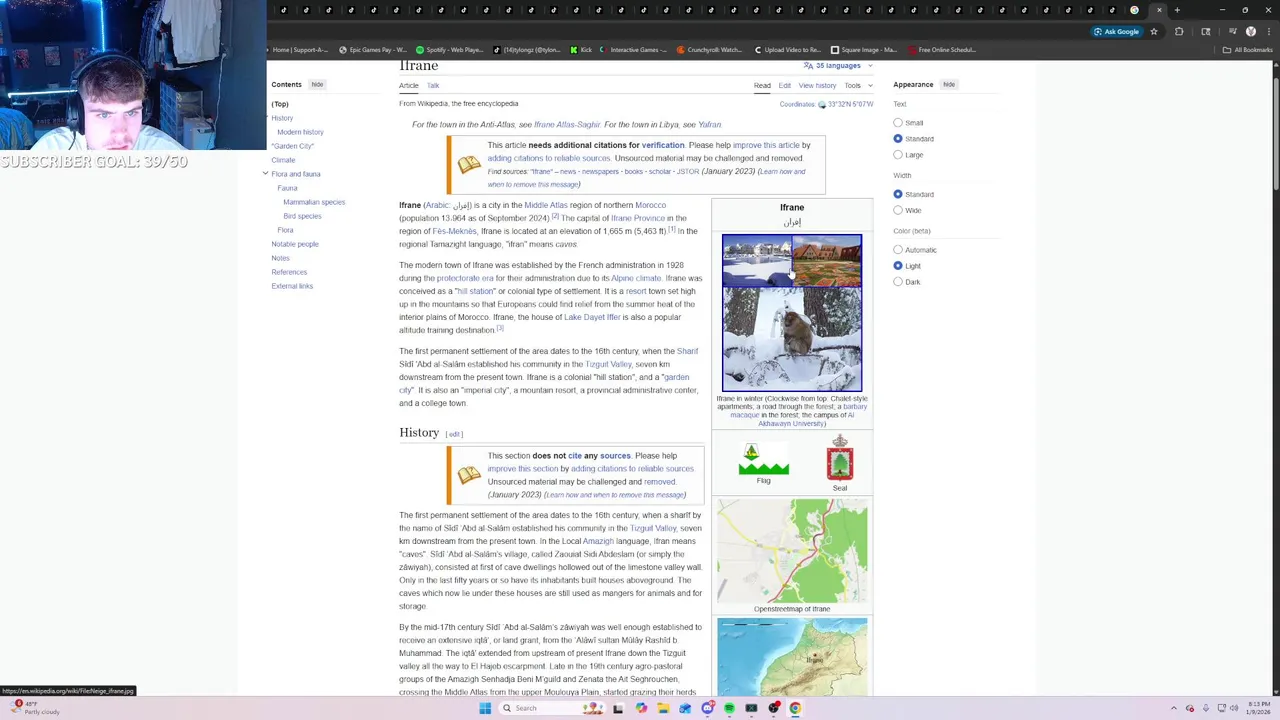The image size is (1280, 720).
Task: Open the All Bookmarks folder
Action: pyautogui.click(x=1248, y=49)
